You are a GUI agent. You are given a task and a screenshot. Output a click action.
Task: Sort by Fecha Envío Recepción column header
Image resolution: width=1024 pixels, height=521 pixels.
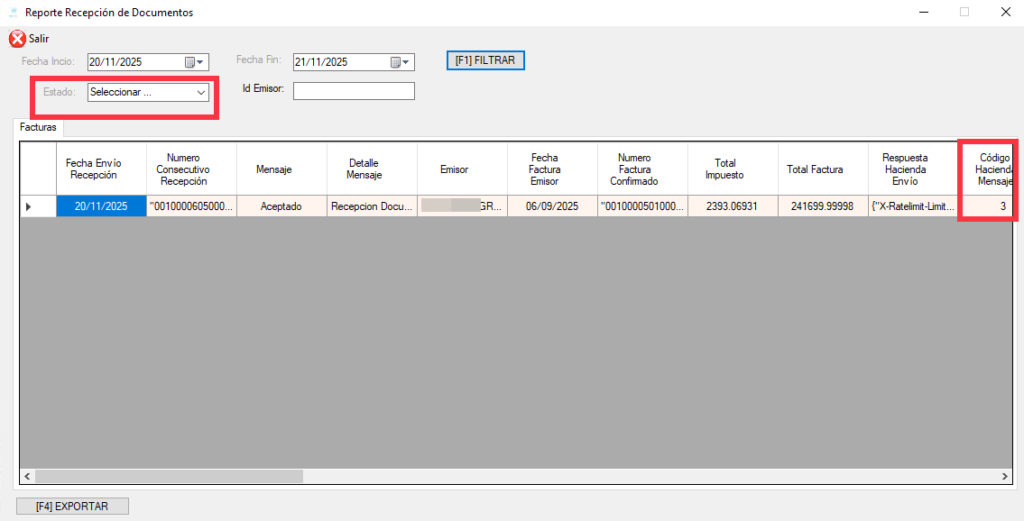[101, 169]
